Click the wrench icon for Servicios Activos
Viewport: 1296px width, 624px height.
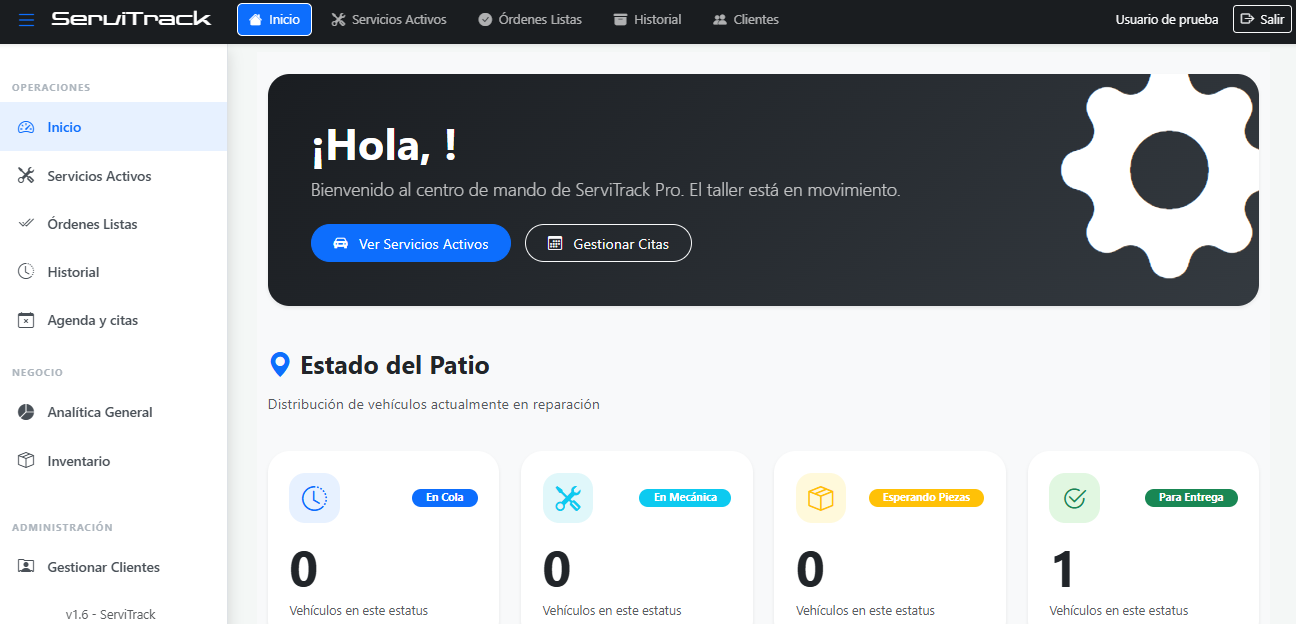click(24, 175)
